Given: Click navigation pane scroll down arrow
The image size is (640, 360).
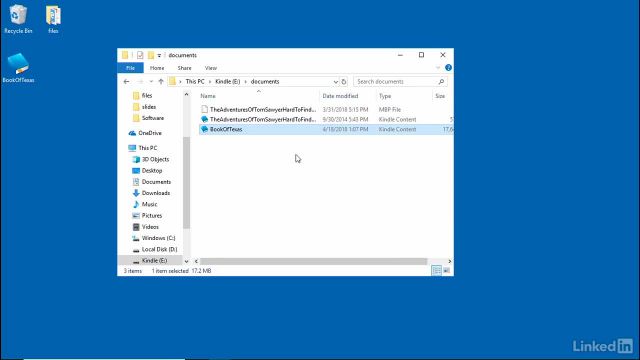Looking at the screenshot, I should (187, 261).
